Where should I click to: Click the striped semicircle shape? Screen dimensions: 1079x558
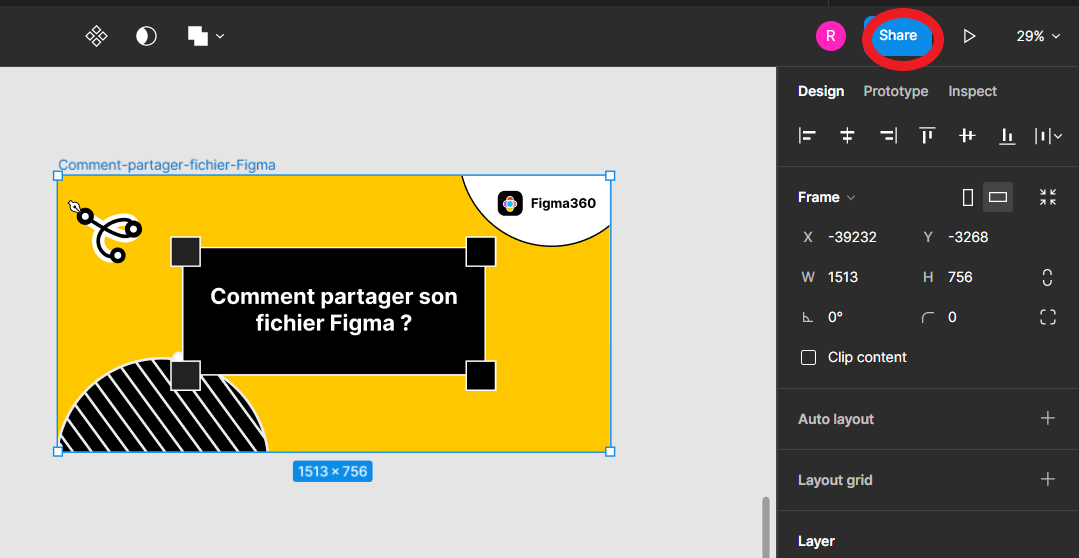[162, 405]
